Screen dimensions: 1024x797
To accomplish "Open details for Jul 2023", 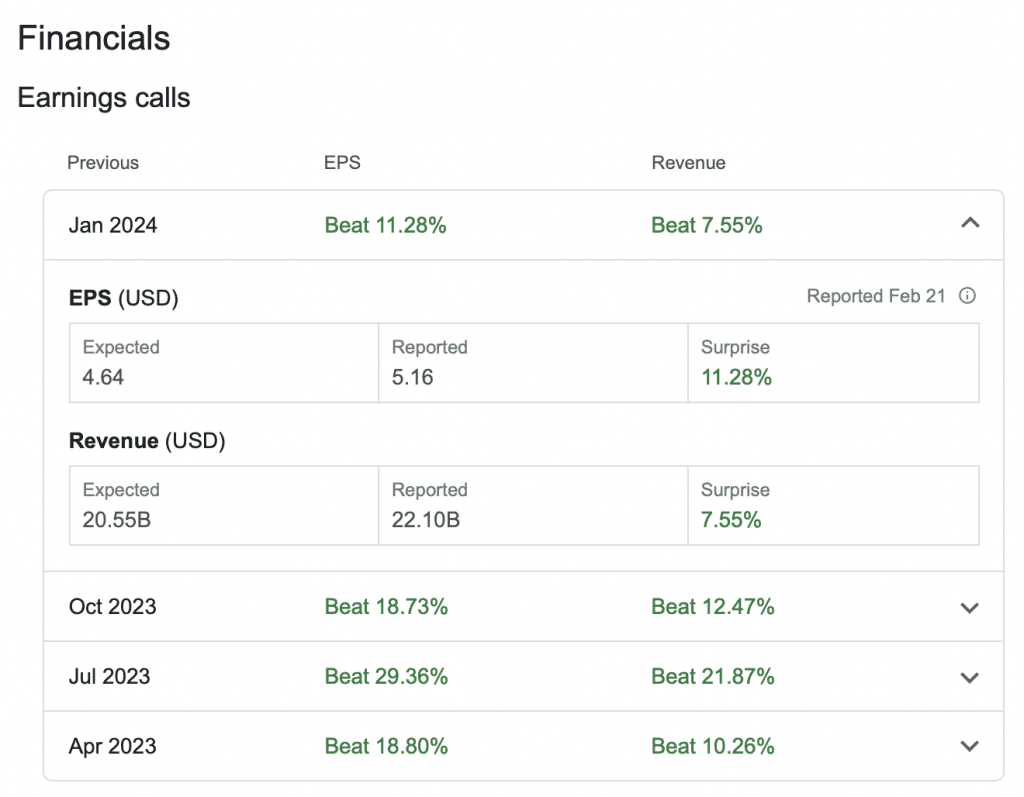I will (108, 677).
